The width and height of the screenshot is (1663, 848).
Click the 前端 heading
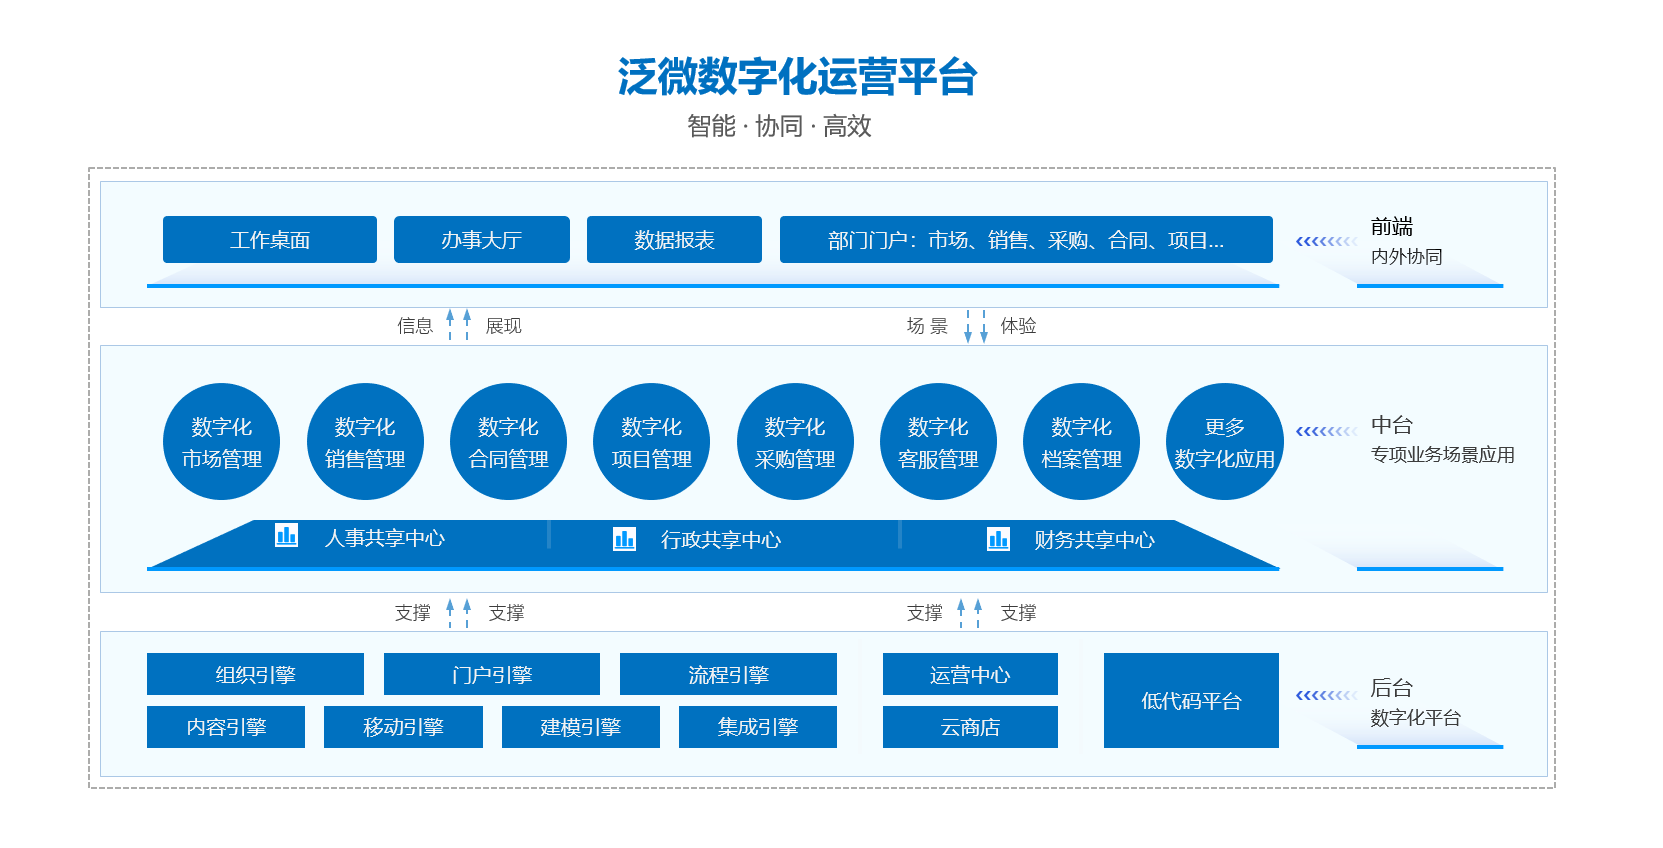(x=1391, y=227)
